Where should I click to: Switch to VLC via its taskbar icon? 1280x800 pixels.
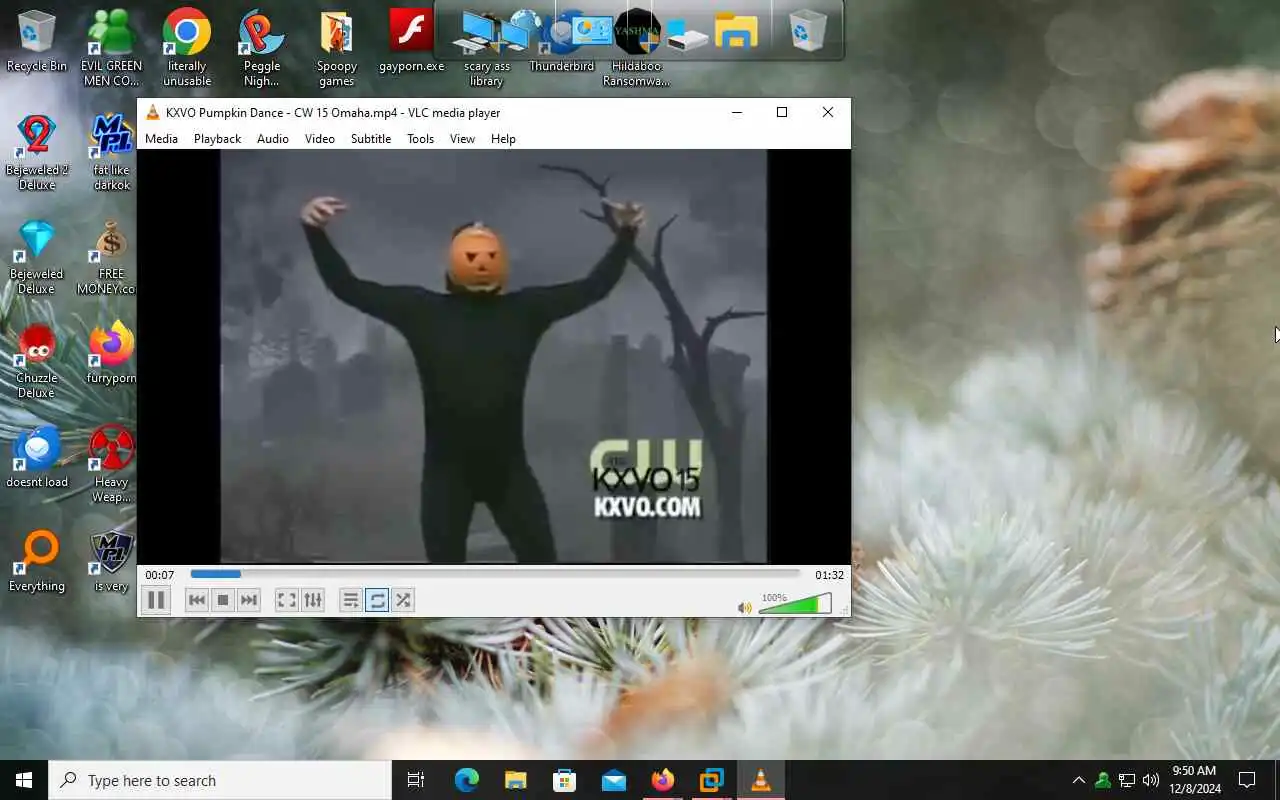761,780
